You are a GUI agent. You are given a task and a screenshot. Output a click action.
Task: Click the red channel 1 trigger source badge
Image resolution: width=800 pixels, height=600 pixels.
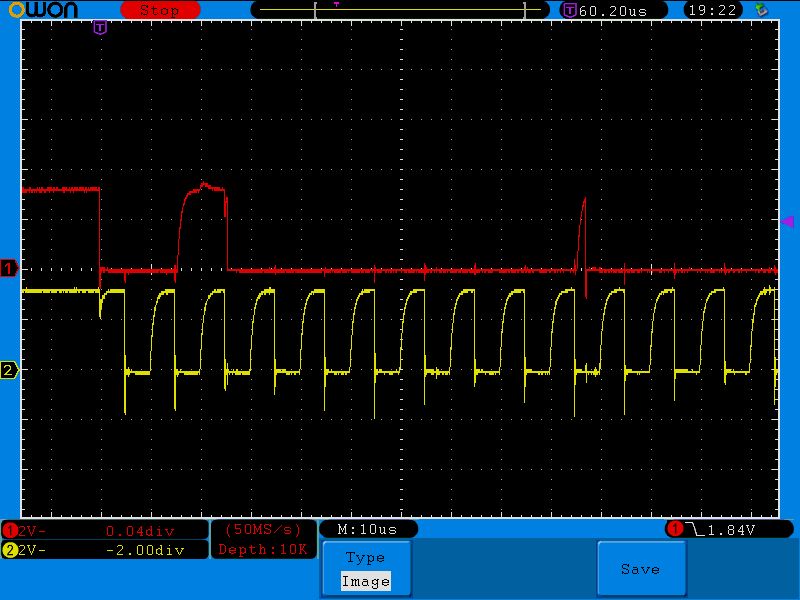(x=675, y=529)
